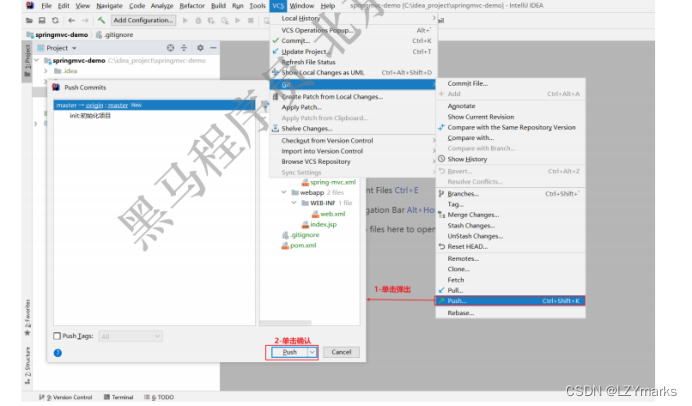Image resolution: width=692 pixels, height=406 pixels.
Task: Click the Open folder toolbar icon
Action: click(29, 20)
